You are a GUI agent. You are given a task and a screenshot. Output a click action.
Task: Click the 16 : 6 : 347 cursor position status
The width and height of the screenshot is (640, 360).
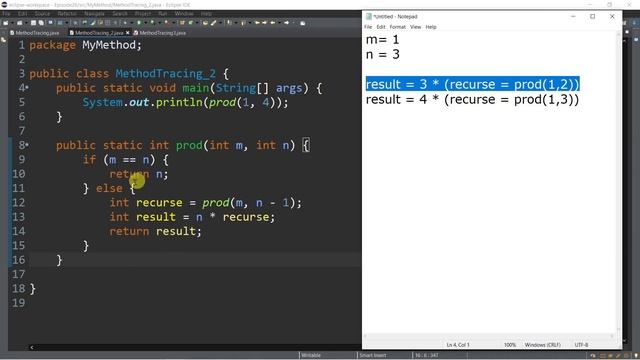[427, 355]
